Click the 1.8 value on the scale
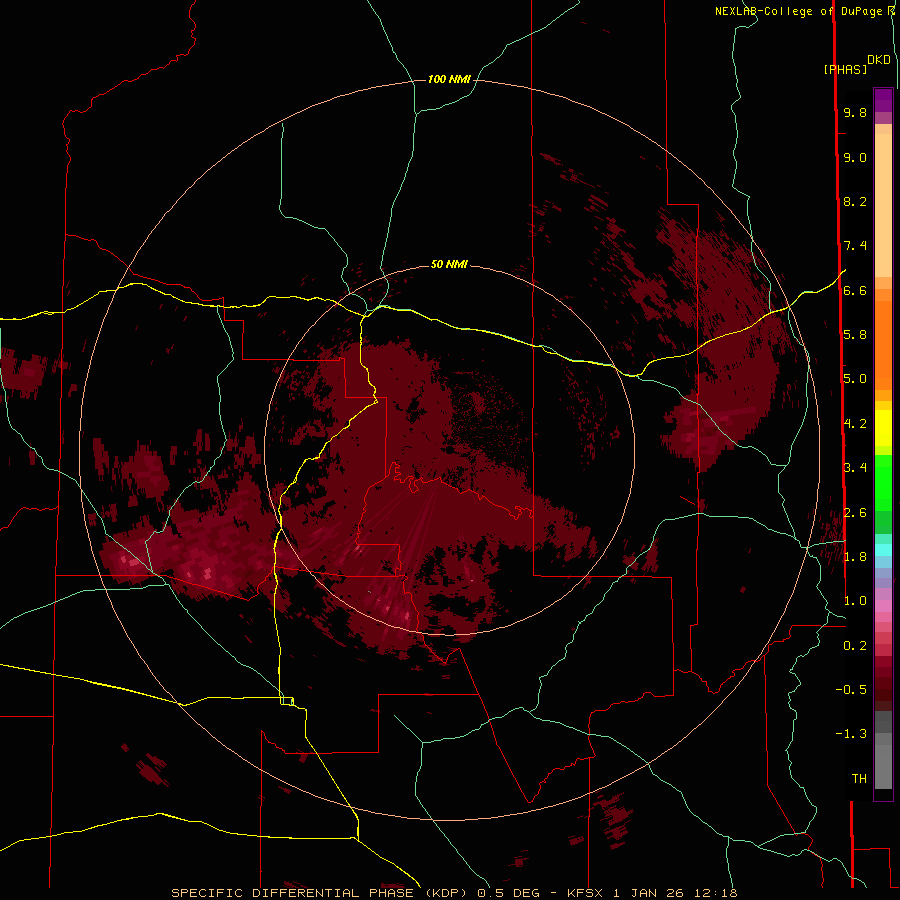This screenshot has width=900, height=900. 855,557
